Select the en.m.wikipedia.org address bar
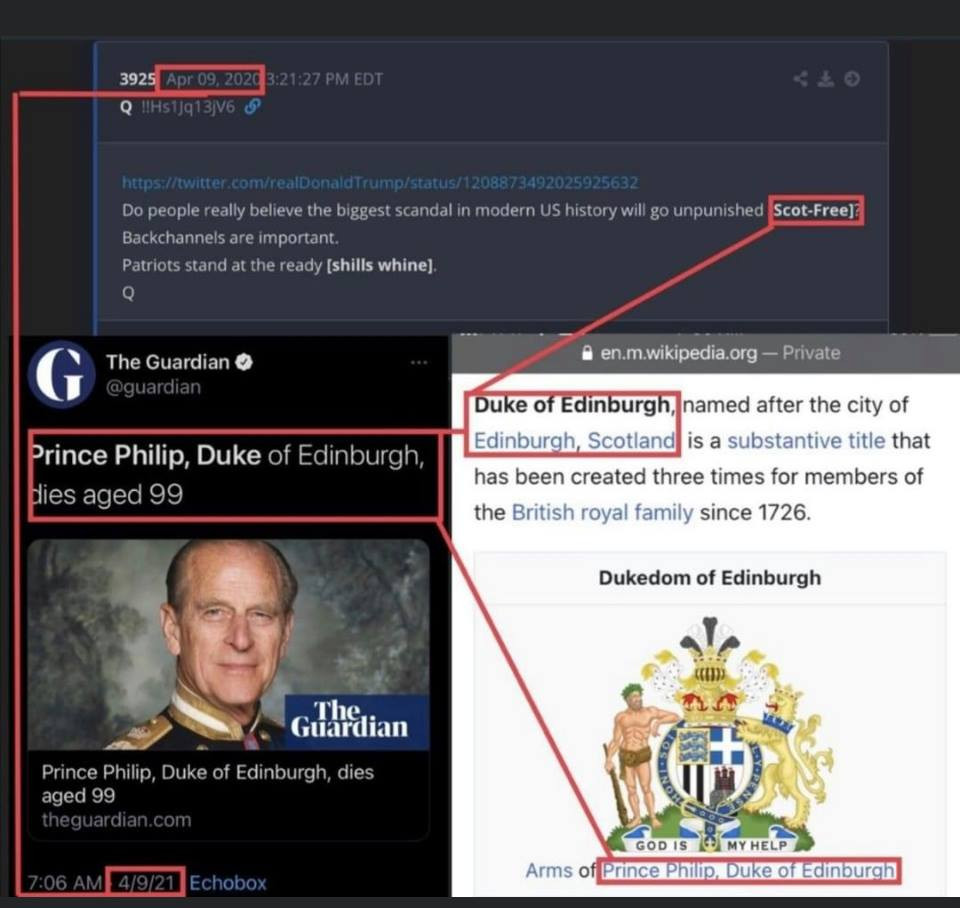 pos(705,353)
